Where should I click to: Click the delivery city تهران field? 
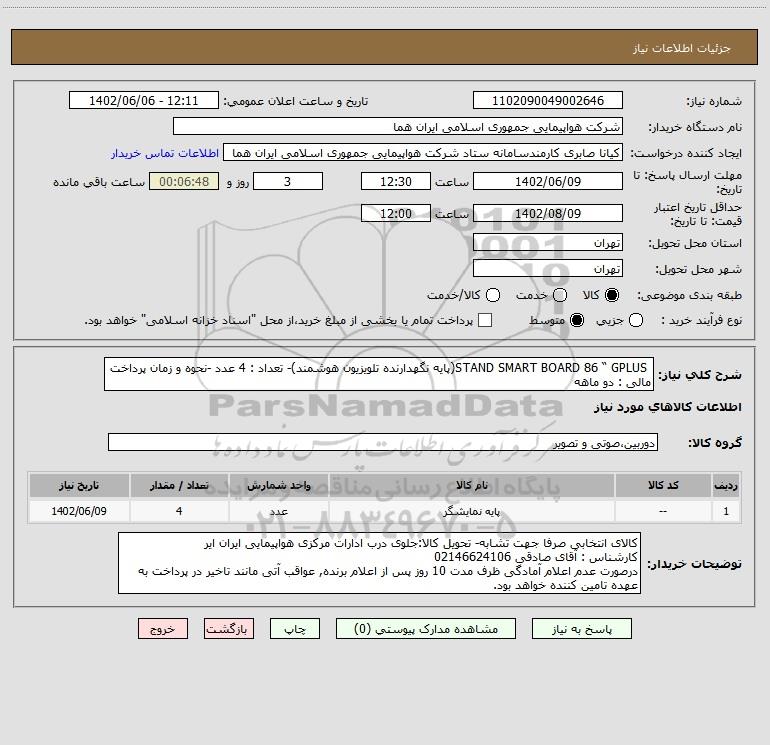pos(548,269)
